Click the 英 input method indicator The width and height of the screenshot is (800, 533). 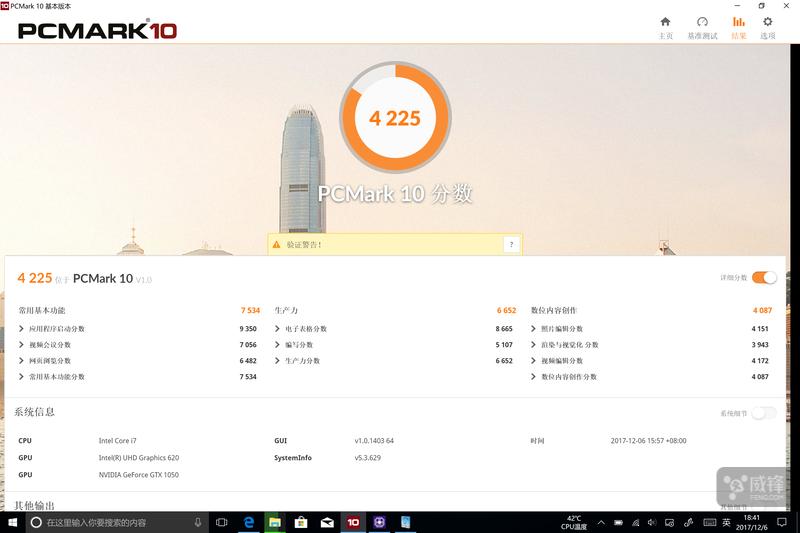pos(726,522)
